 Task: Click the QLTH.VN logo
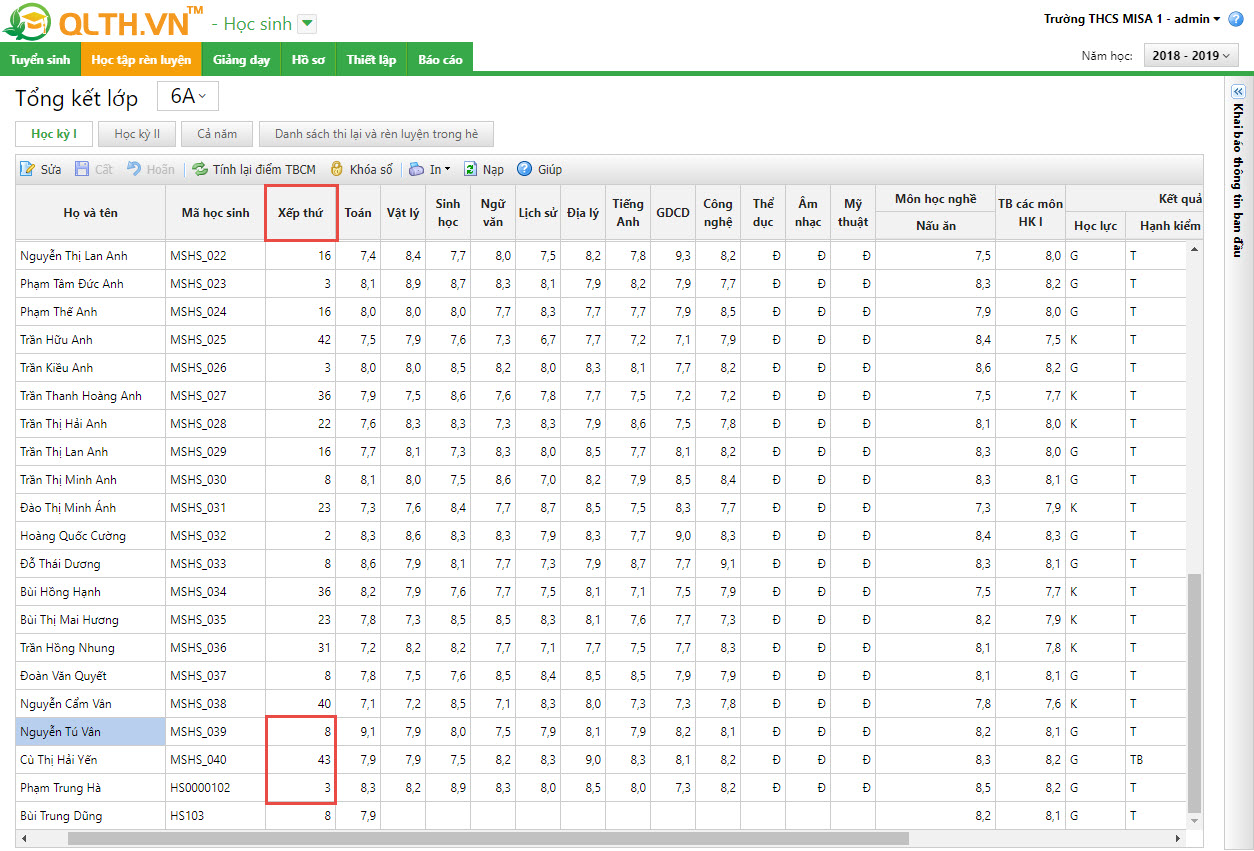click(x=104, y=22)
